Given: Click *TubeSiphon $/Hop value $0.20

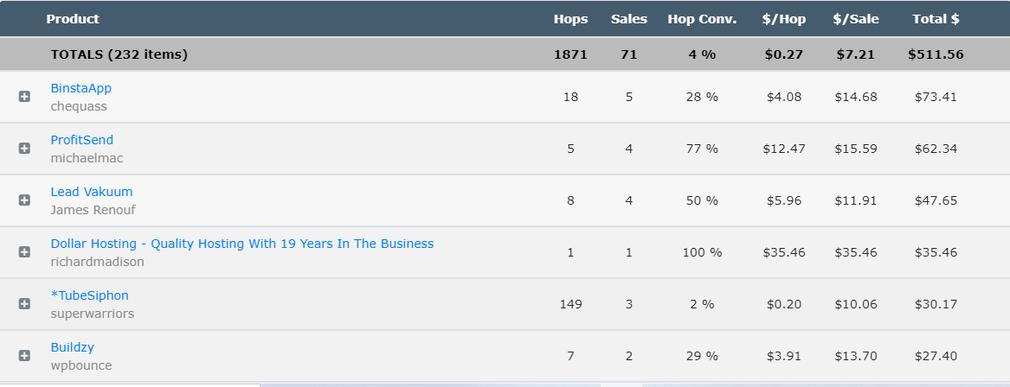Looking at the screenshot, I should tap(784, 304).
